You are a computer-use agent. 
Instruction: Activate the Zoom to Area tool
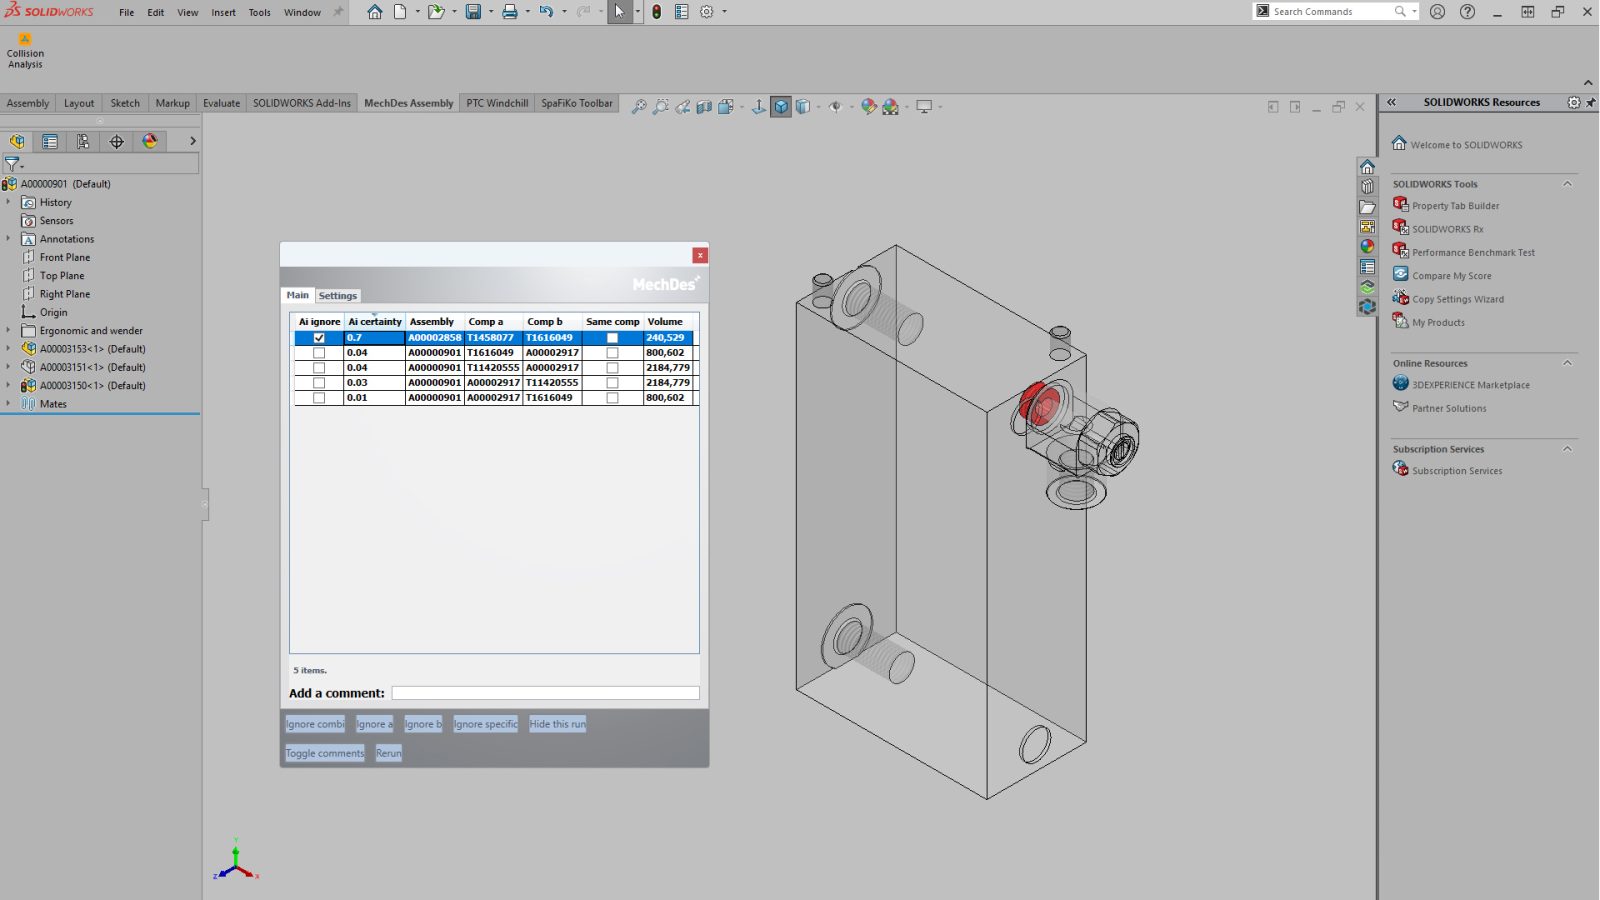click(661, 106)
